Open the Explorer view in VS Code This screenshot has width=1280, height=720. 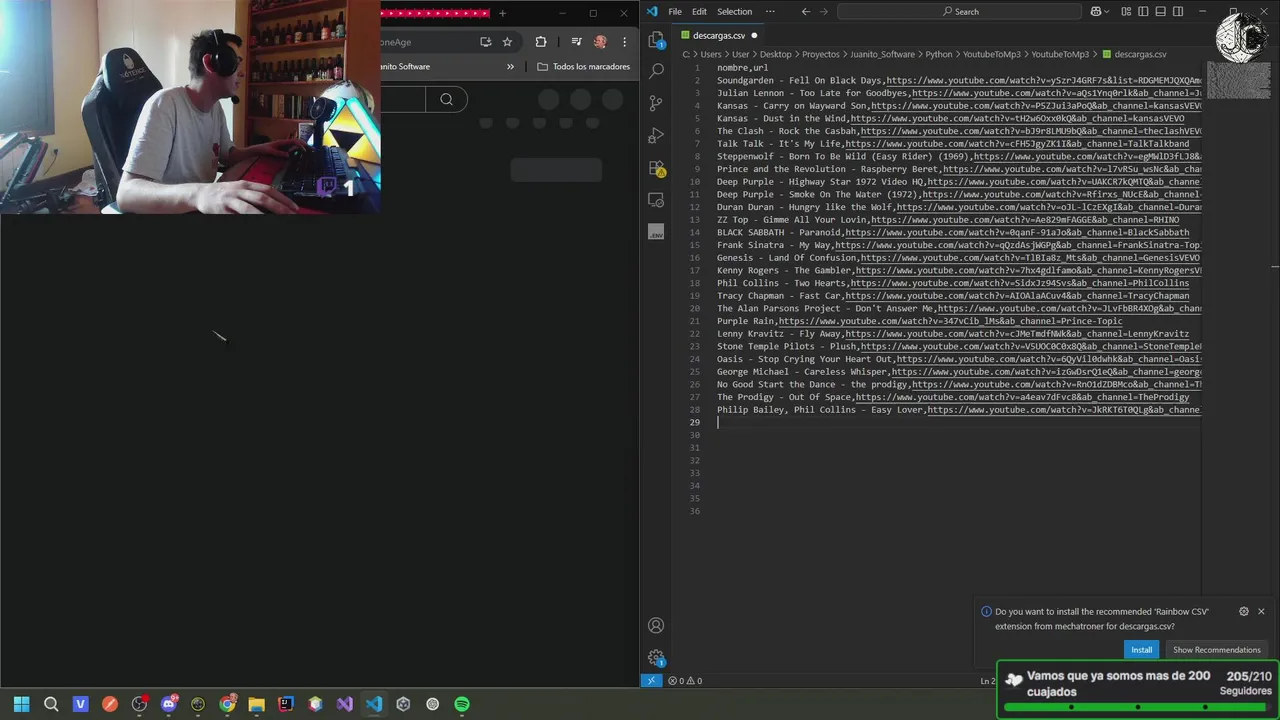[x=656, y=40]
